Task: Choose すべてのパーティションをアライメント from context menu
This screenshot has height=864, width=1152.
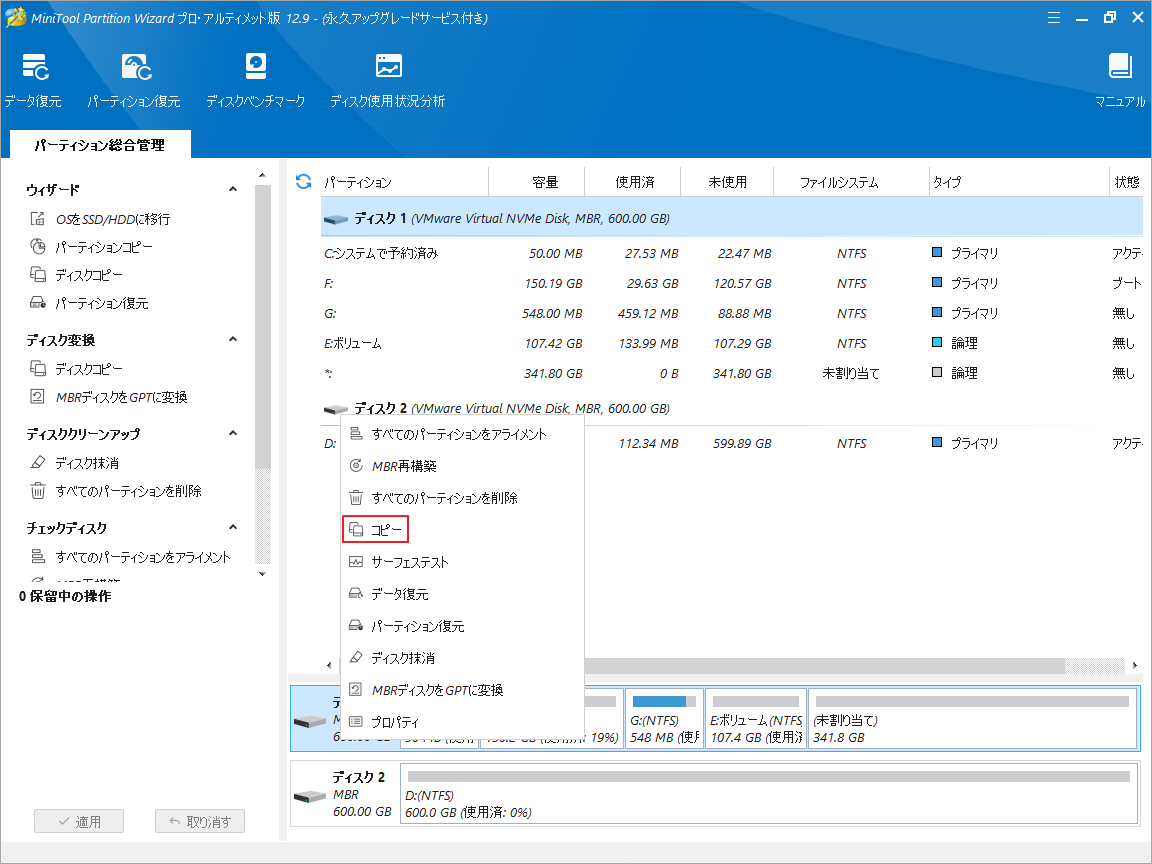Action: coord(463,434)
